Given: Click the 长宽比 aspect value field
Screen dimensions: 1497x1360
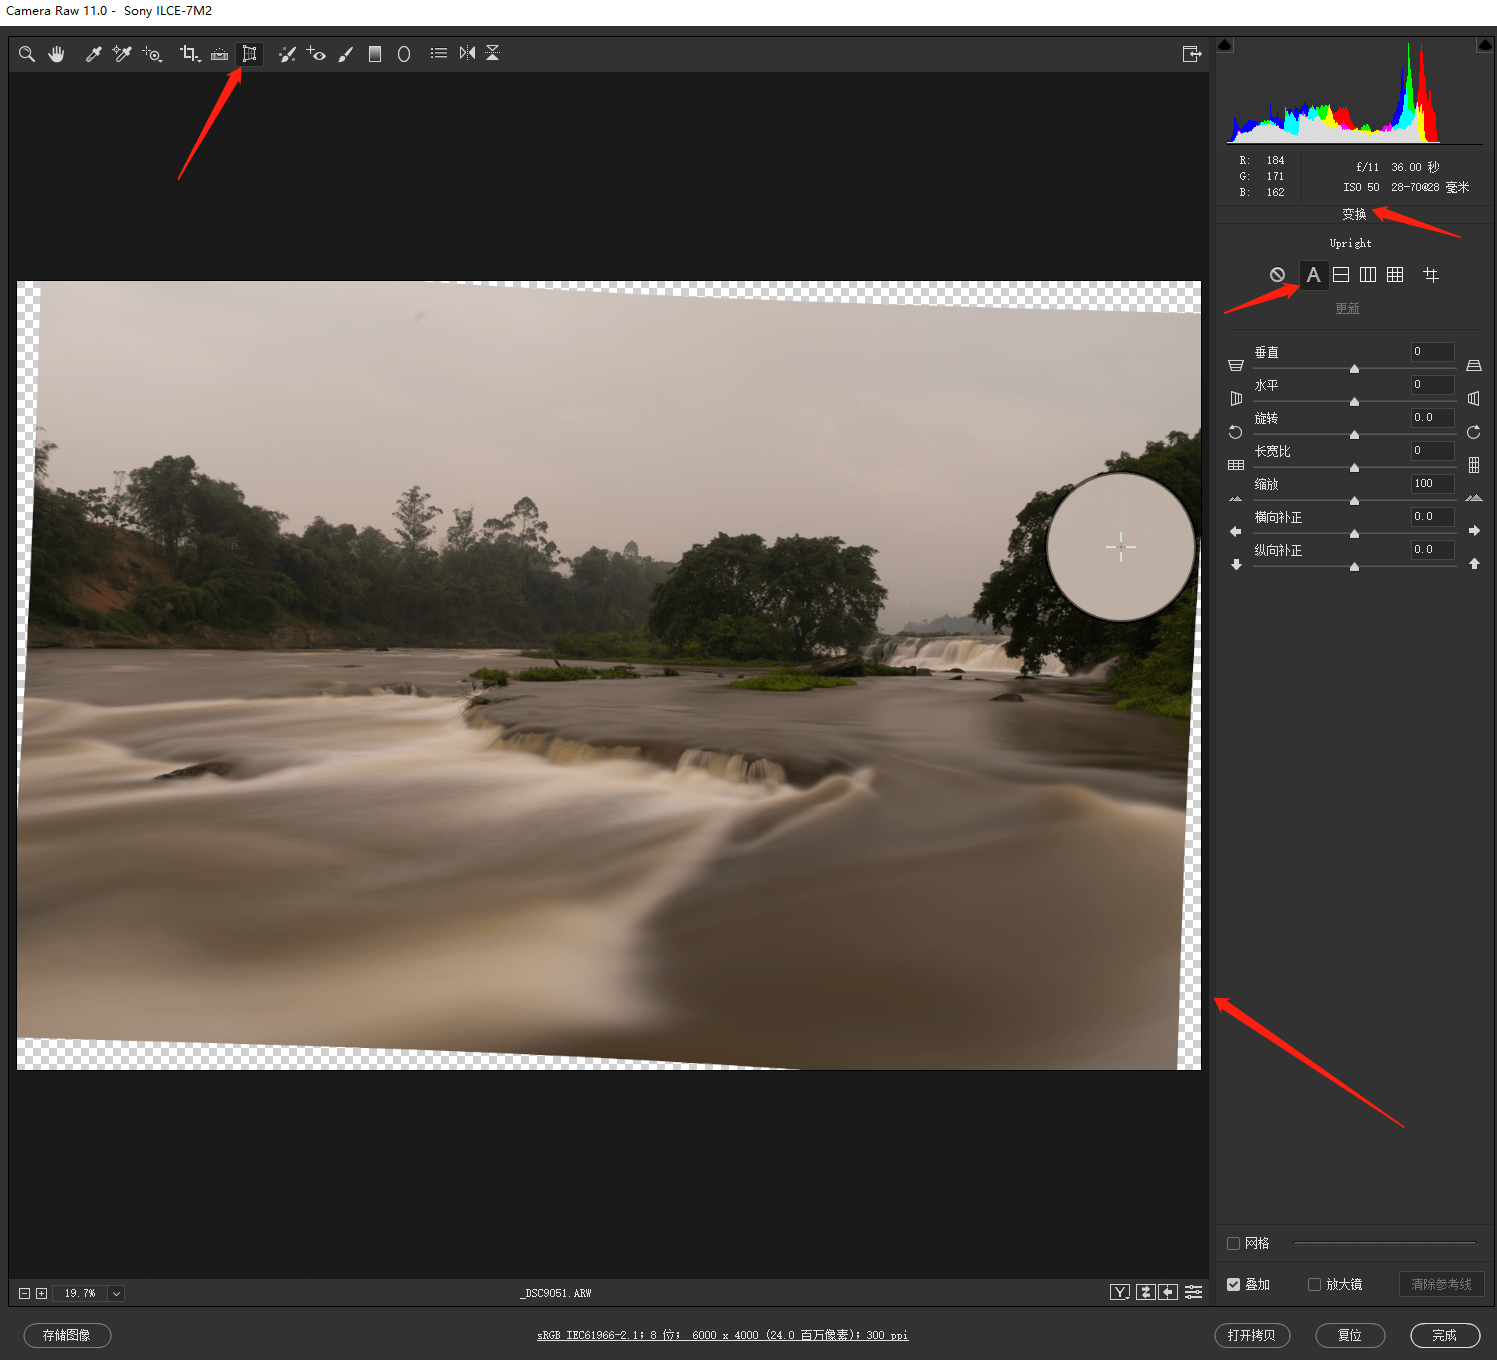Looking at the screenshot, I should (1432, 450).
